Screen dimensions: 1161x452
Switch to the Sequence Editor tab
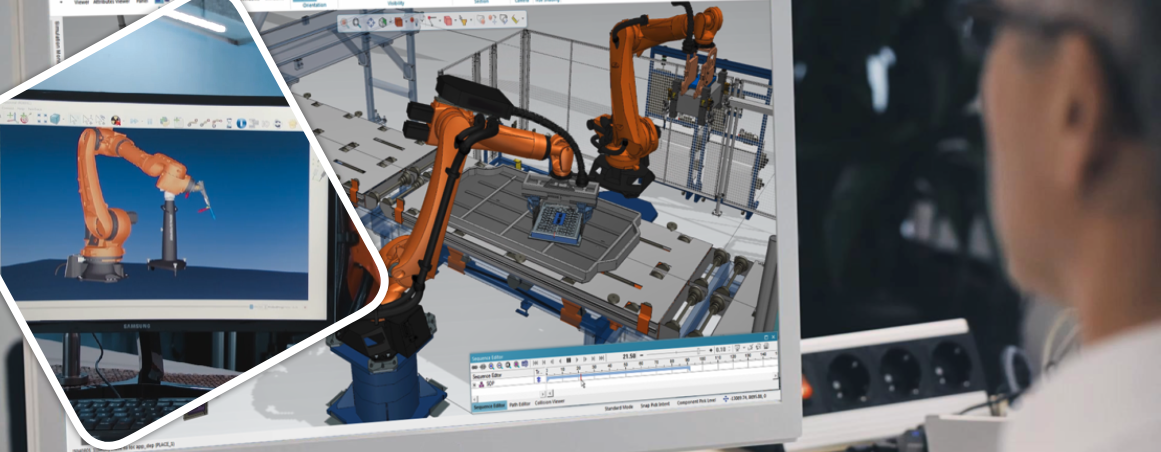(x=489, y=405)
